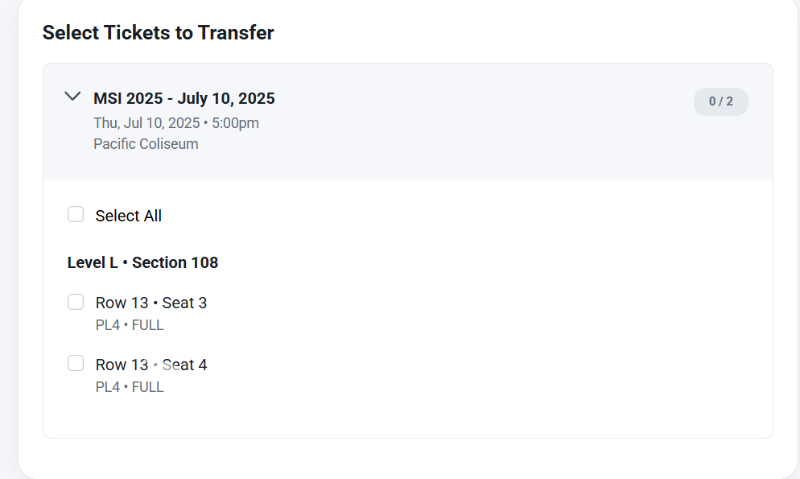
Task: Click the Select All label text
Action: (128, 215)
